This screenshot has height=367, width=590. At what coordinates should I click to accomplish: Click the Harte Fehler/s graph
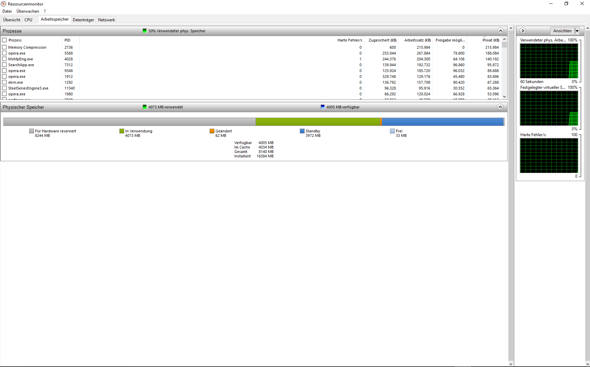(x=549, y=155)
